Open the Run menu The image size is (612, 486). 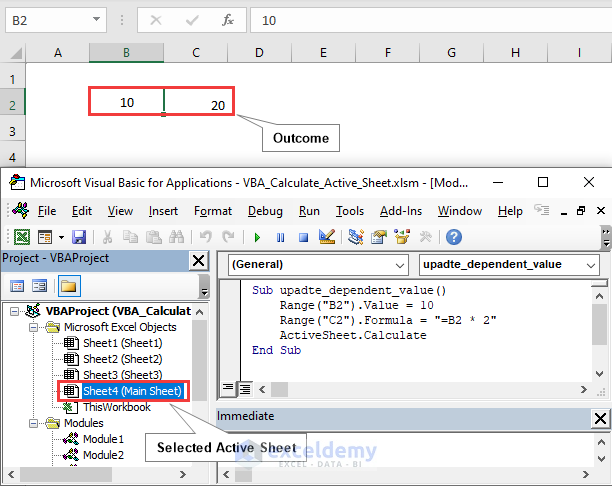coord(309,211)
